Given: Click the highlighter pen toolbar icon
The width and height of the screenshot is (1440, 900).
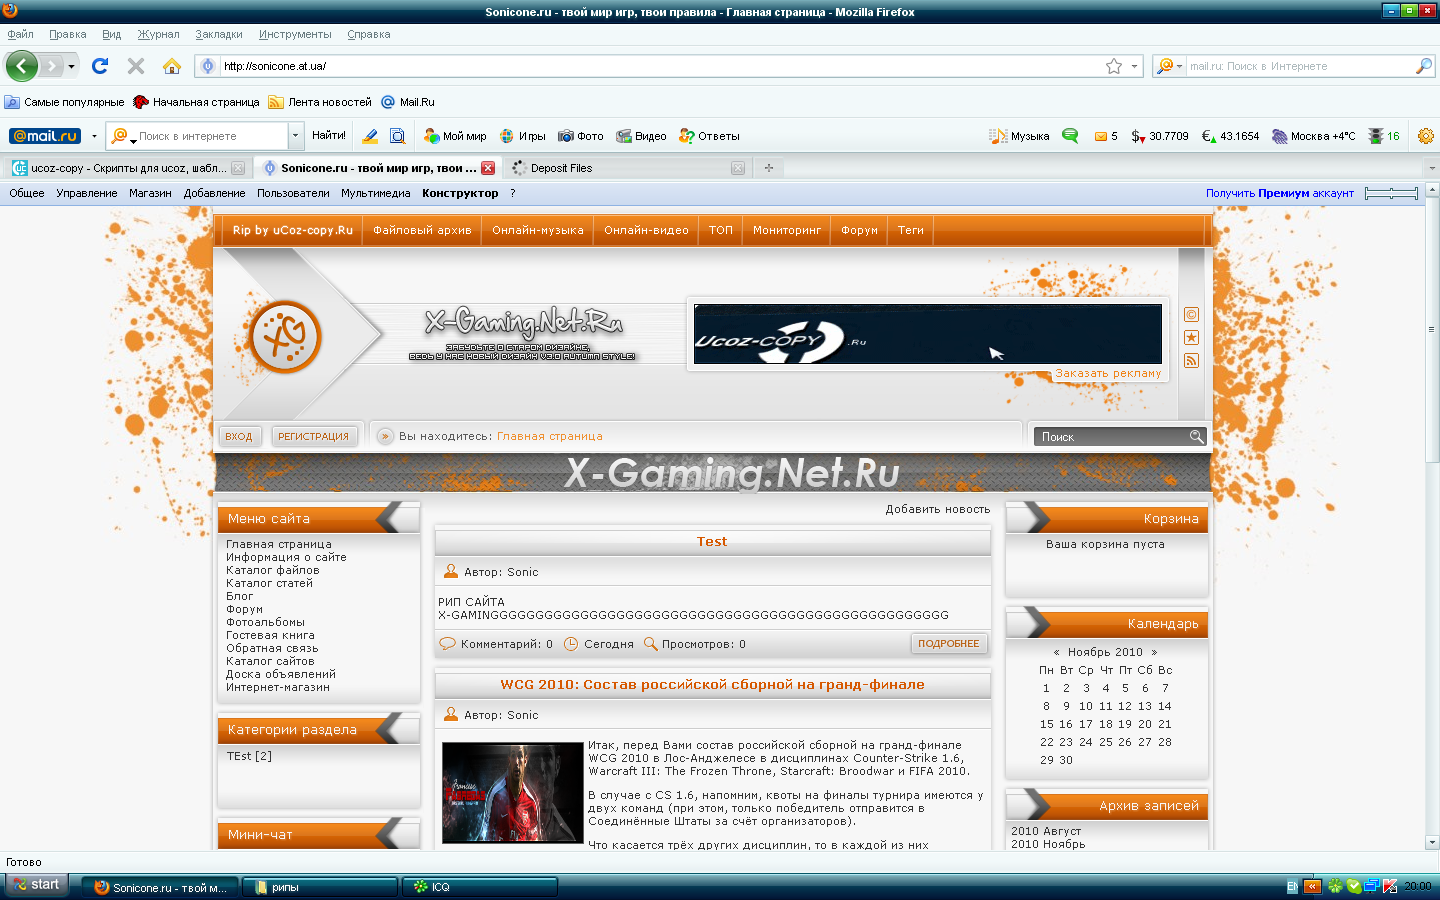Looking at the screenshot, I should (x=370, y=136).
